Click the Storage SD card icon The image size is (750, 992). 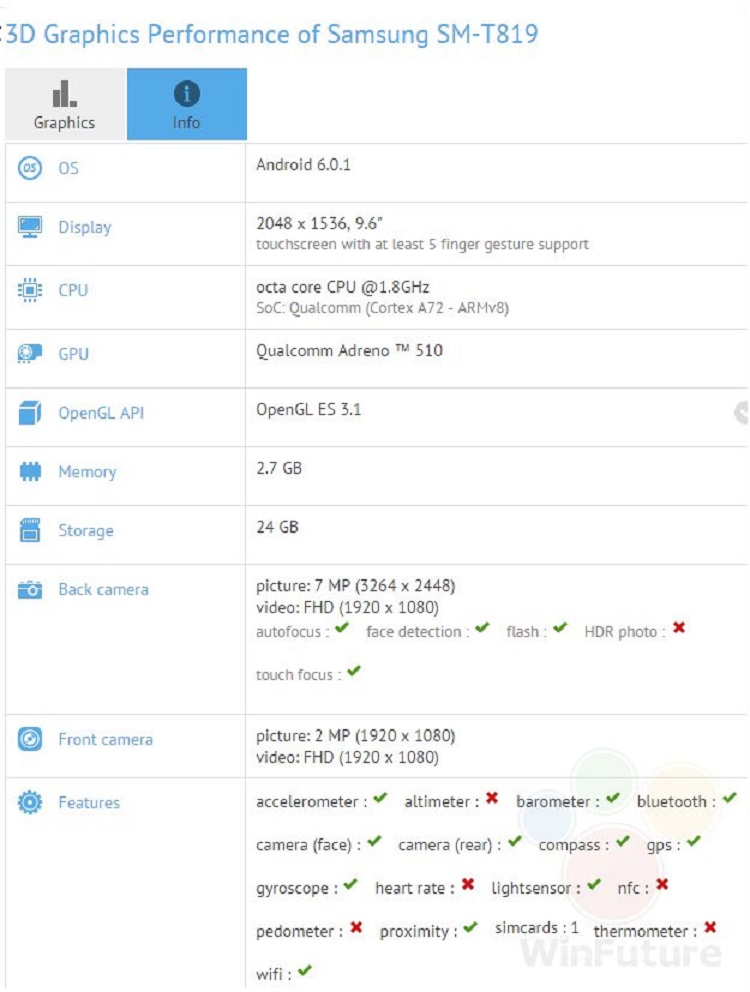30,531
